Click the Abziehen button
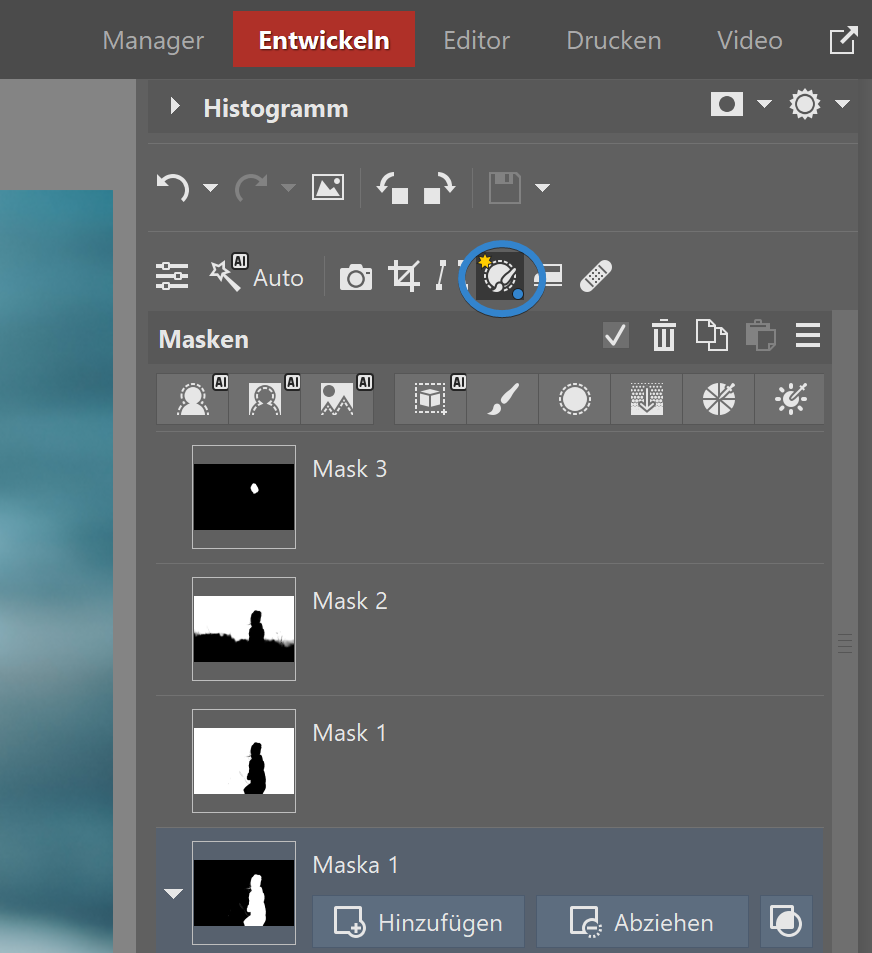This screenshot has width=872, height=953. pos(642,921)
